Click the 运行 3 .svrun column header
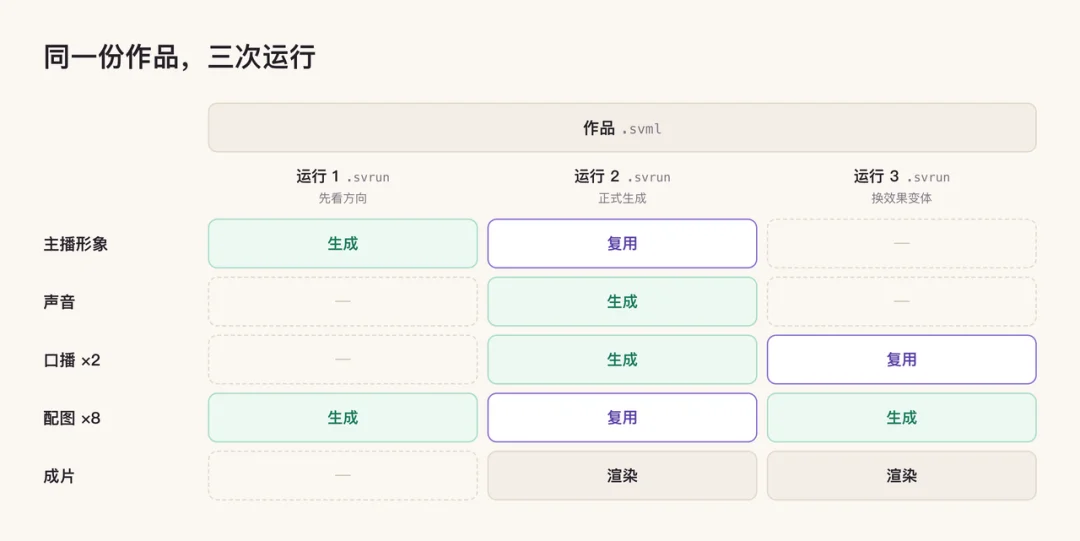This screenshot has height=541, width=1080. [x=902, y=177]
